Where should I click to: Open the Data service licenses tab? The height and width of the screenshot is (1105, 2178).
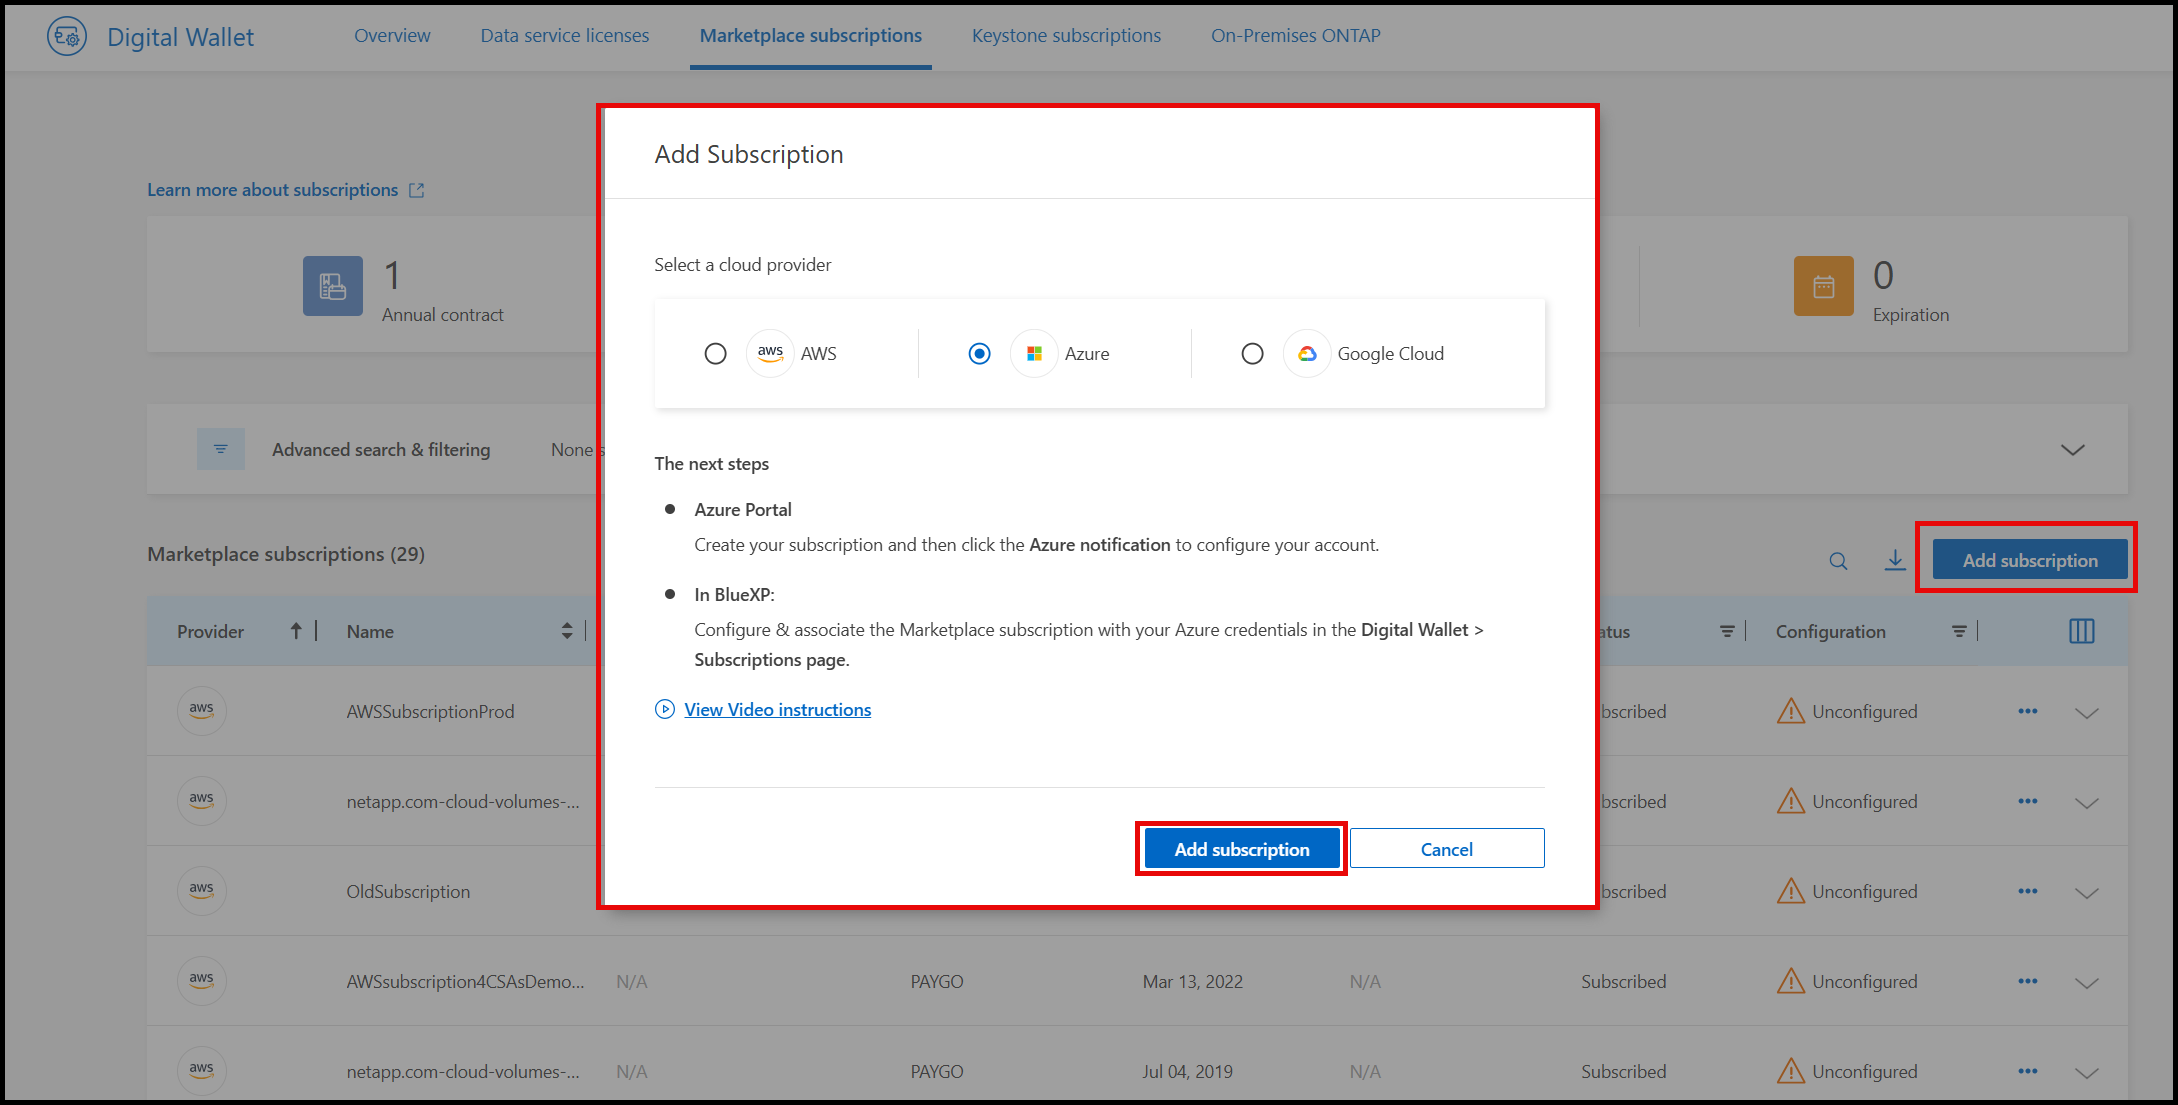tap(564, 35)
